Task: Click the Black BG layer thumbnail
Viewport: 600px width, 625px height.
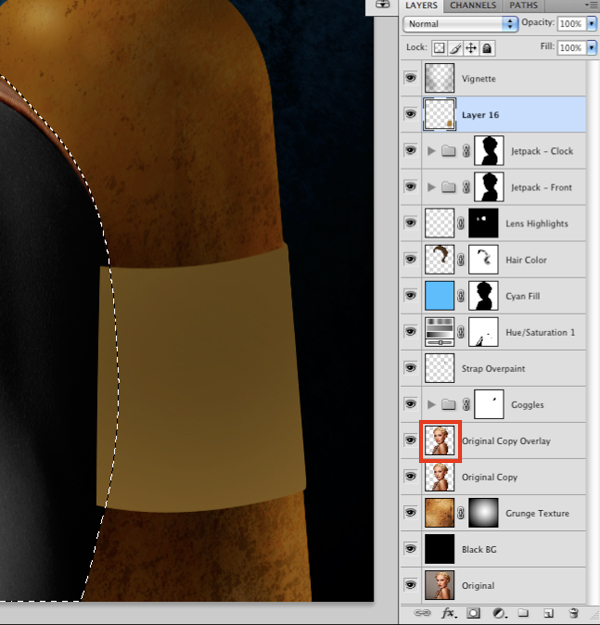Action: [439, 549]
